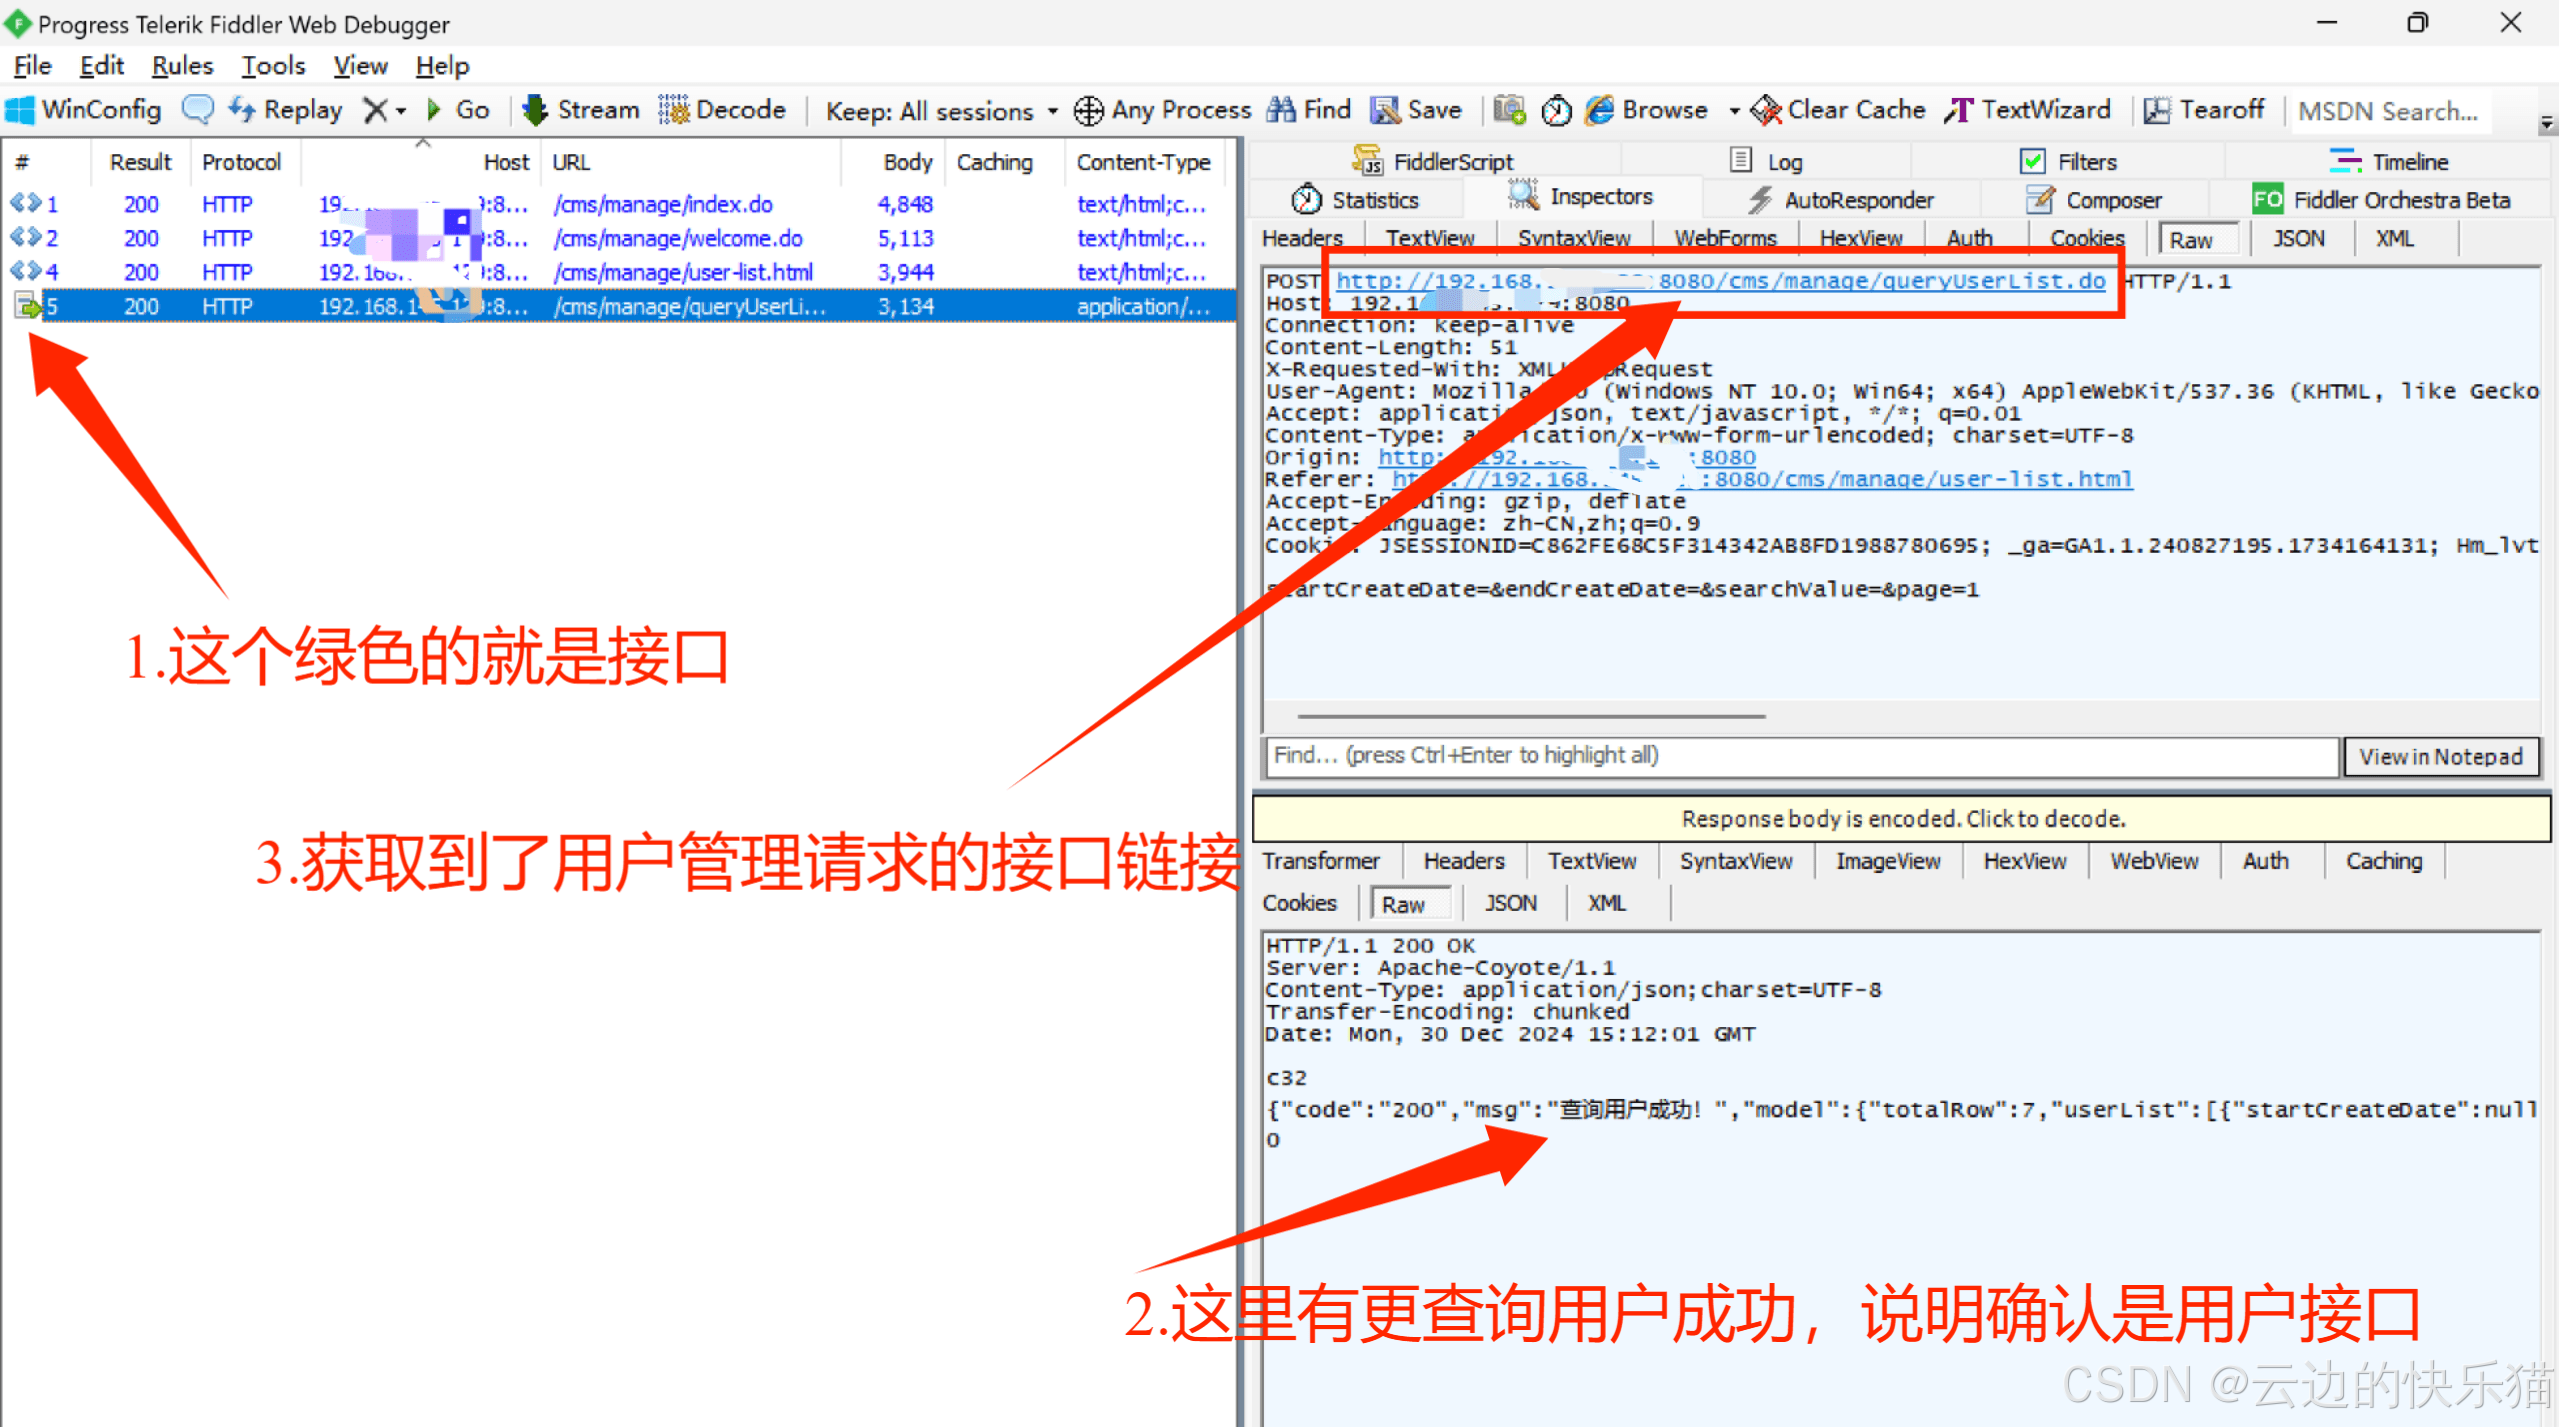Viewport: 2559px width, 1427px height.
Task: Expand the Browse dropdown arrow
Action: pos(1735,110)
